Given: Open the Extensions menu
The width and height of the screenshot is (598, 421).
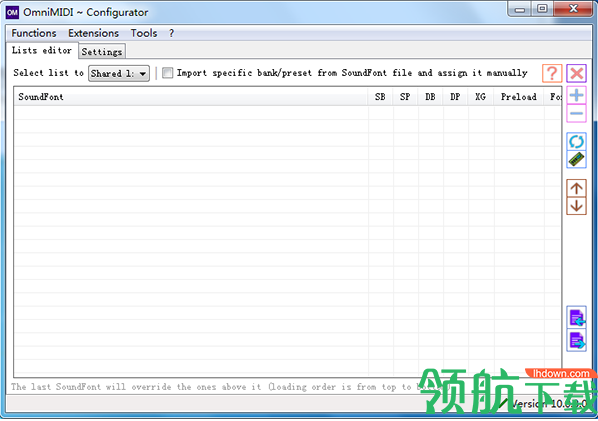Looking at the screenshot, I should [x=93, y=33].
